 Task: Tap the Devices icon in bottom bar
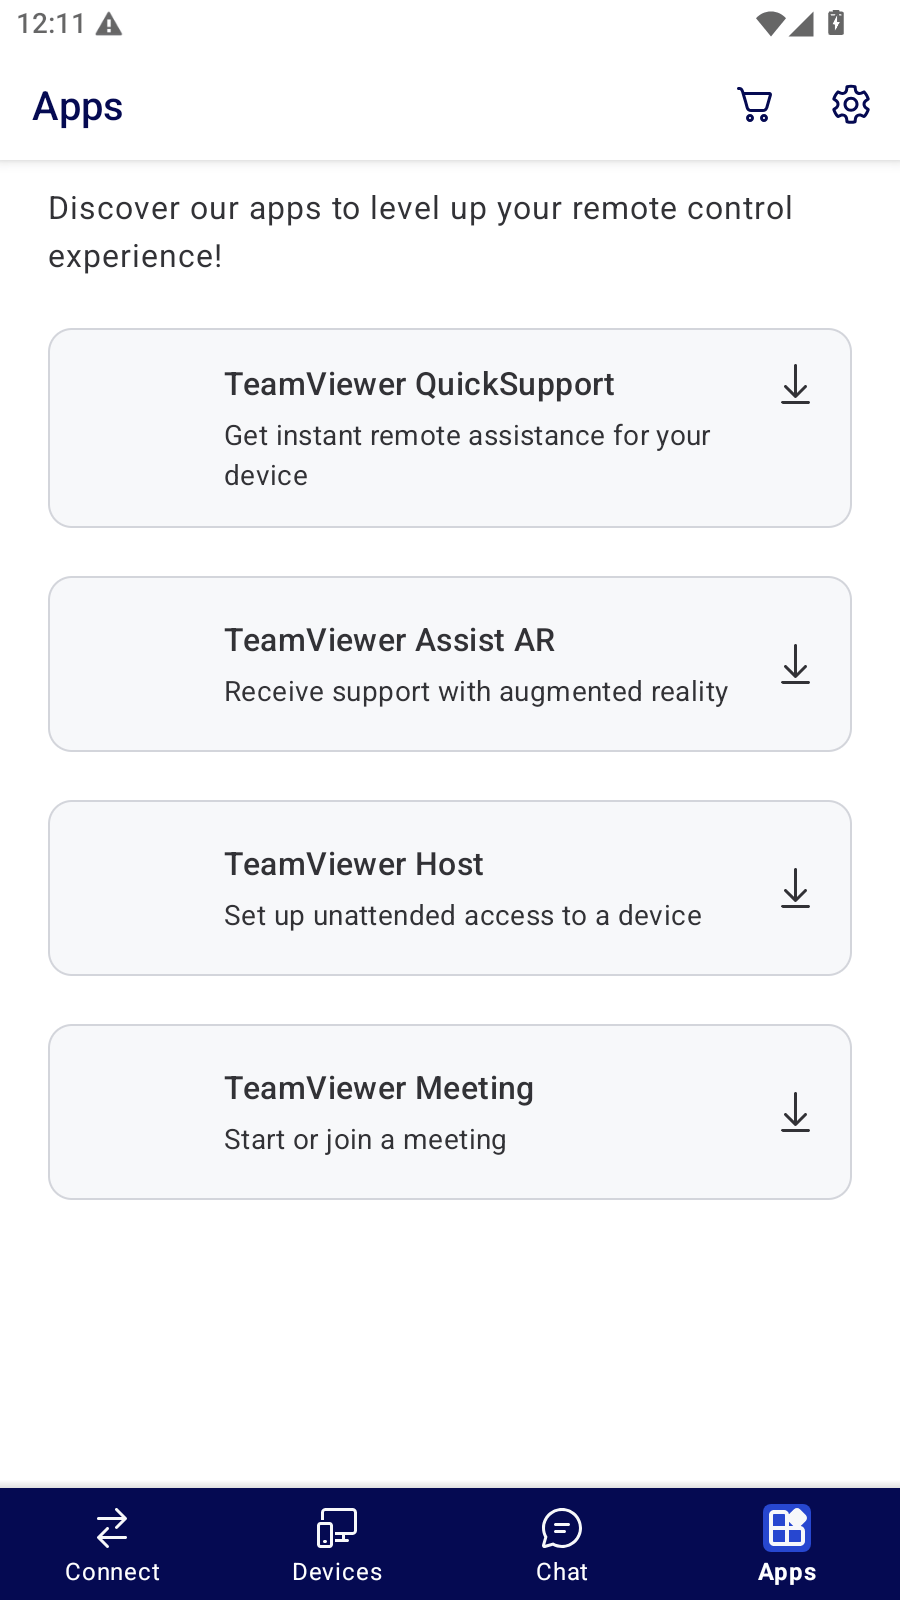[x=337, y=1528]
